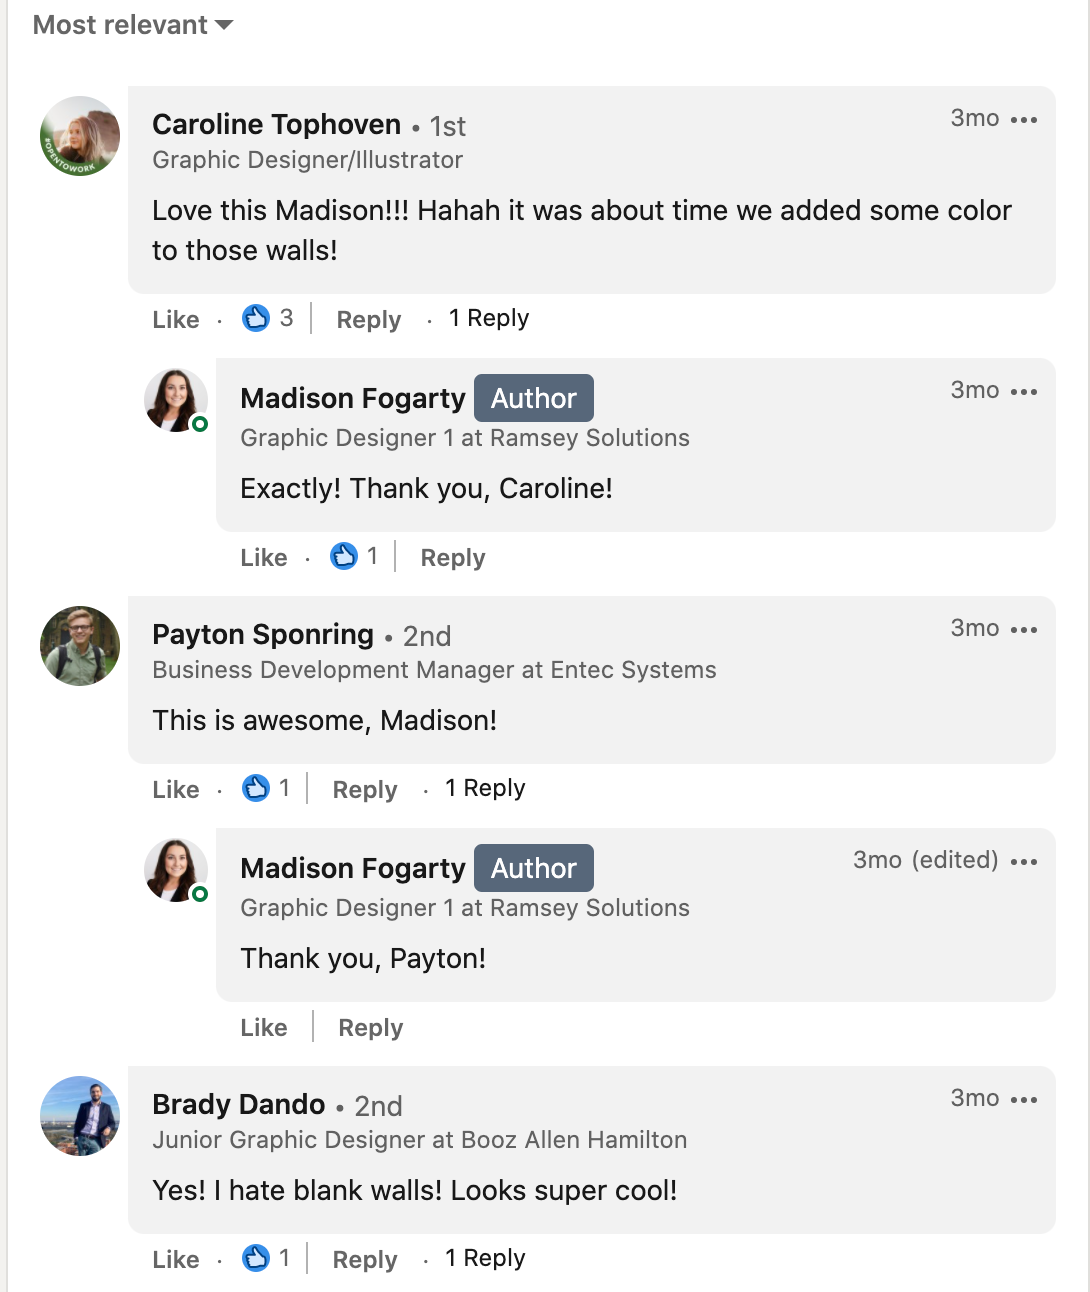Image resolution: width=1090 pixels, height=1292 pixels.
Task: Open three-dot menu on Madison's edited reply
Action: pos(1024,862)
